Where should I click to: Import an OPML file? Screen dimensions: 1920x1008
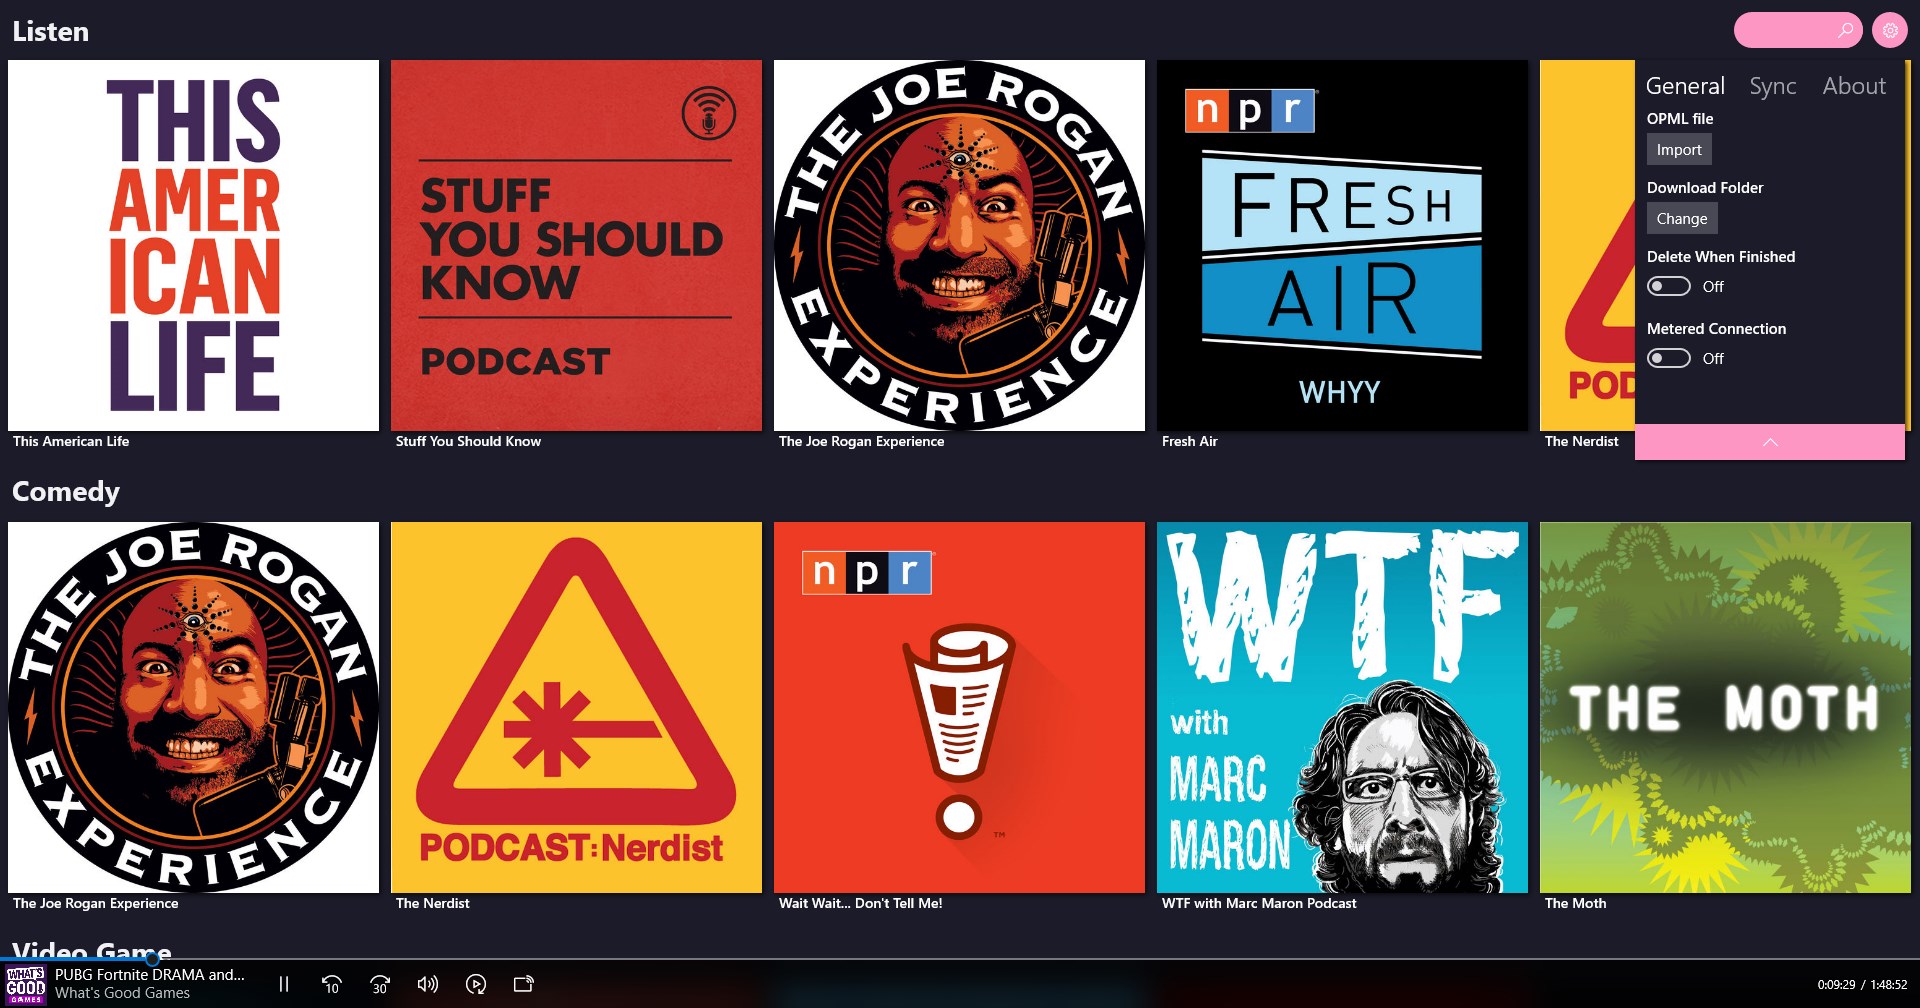click(1679, 149)
